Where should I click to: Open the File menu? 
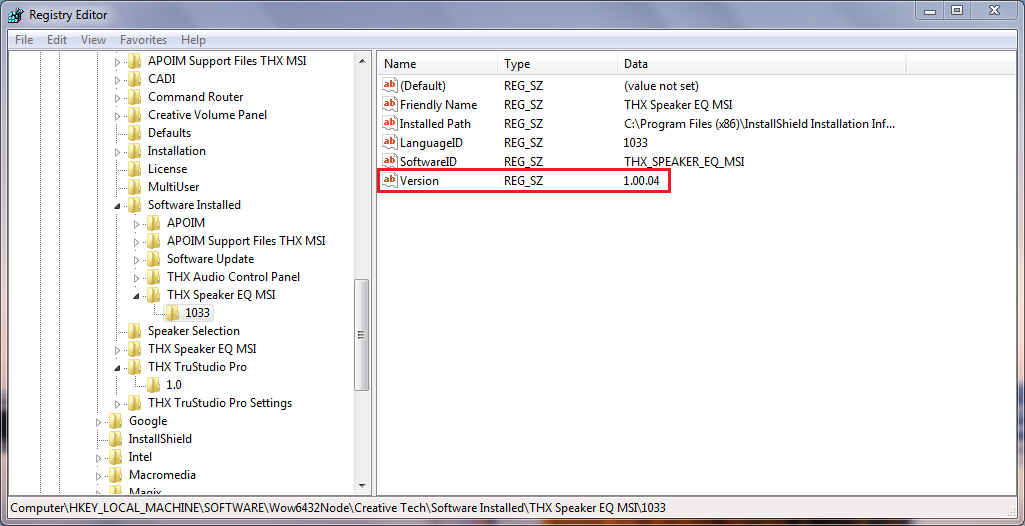click(24, 40)
